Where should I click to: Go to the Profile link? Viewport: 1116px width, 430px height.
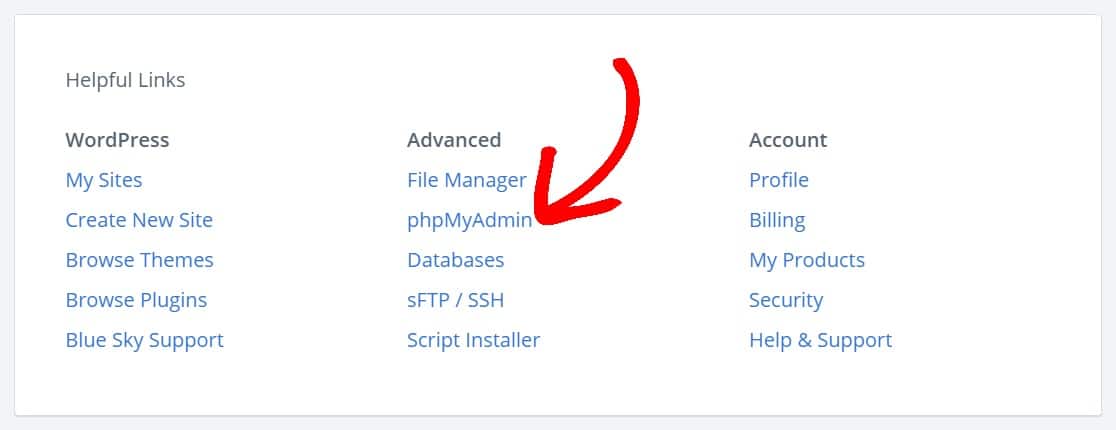778,180
